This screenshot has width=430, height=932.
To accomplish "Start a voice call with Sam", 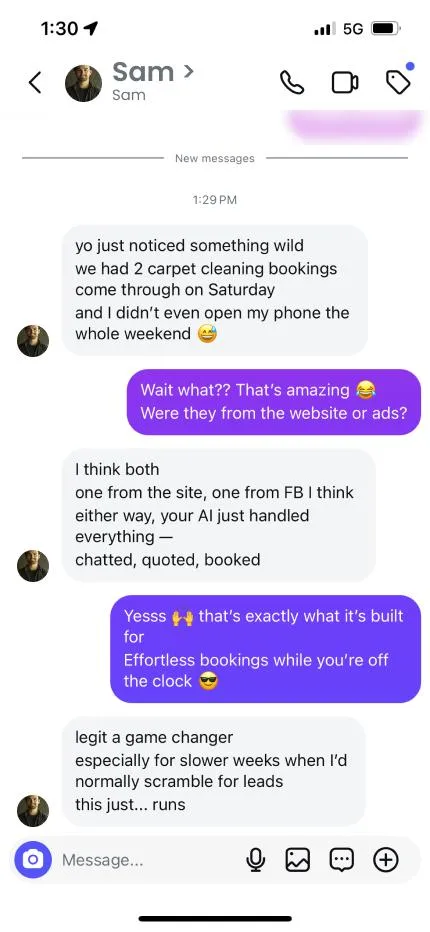I will click(x=292, y=83).
